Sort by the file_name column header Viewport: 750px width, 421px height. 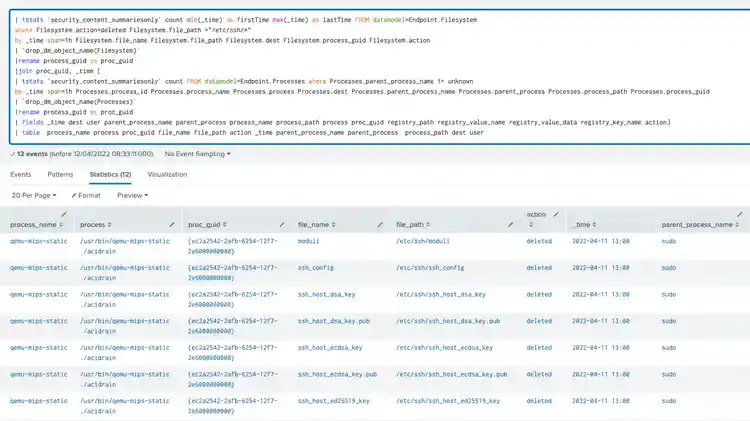coord(314,225)
